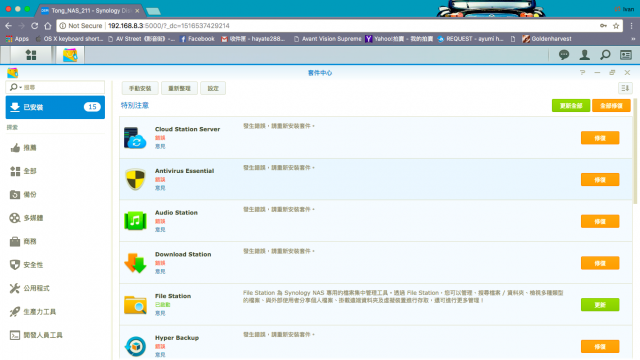640x360 pixels.
Task: Select the All packages category
Action: (55, 171)
